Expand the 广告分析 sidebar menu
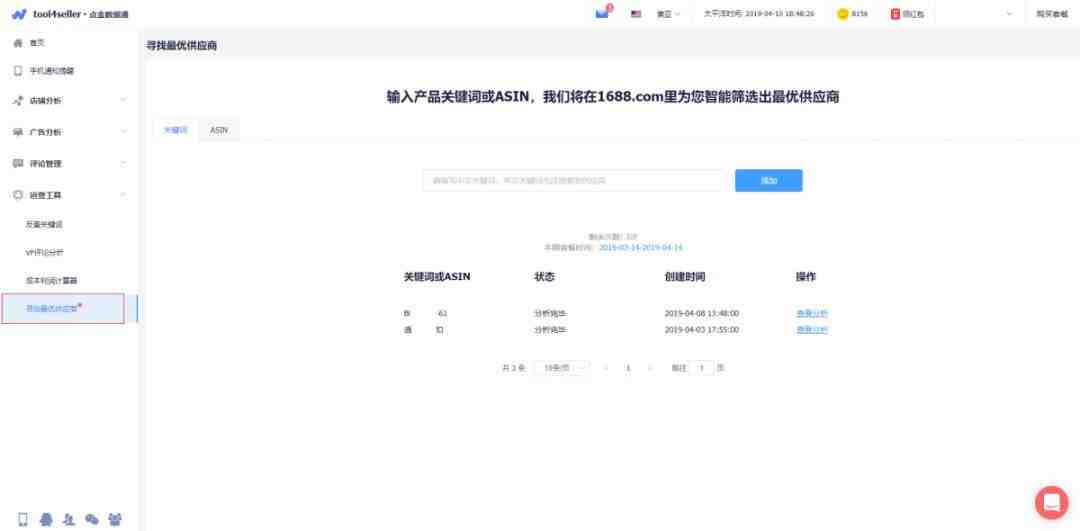 (x=69, y=132)
